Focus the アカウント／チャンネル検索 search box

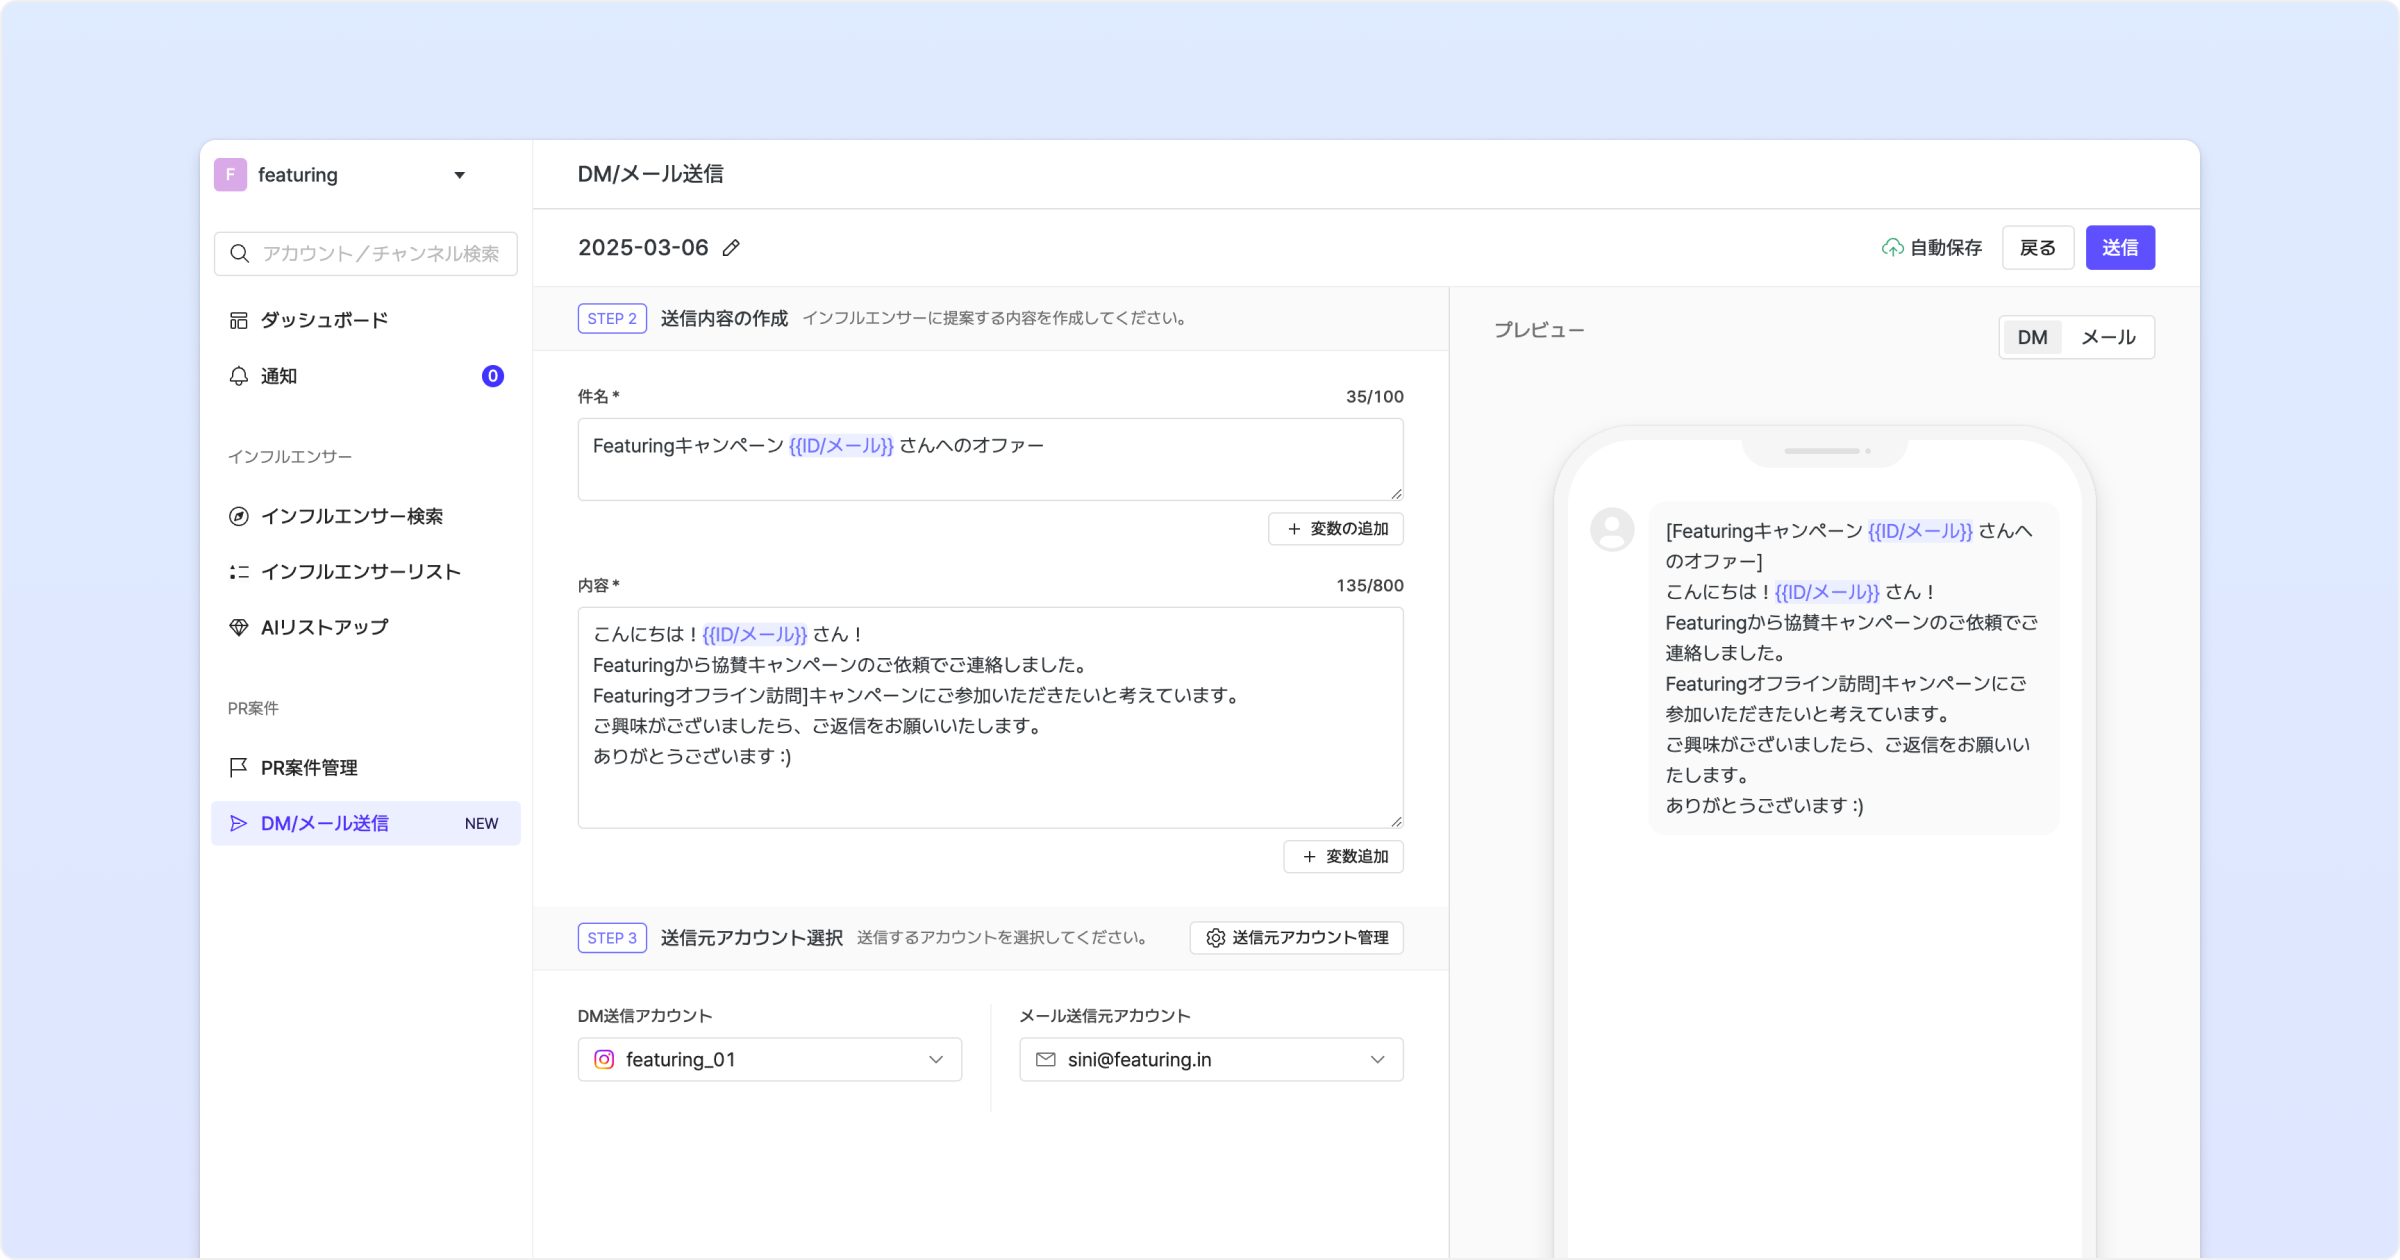coord(380,254)
